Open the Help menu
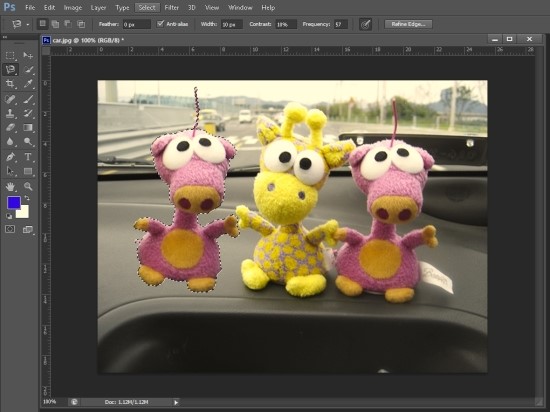The height and width of the screenshot is (412, 550). pos(268,7)
